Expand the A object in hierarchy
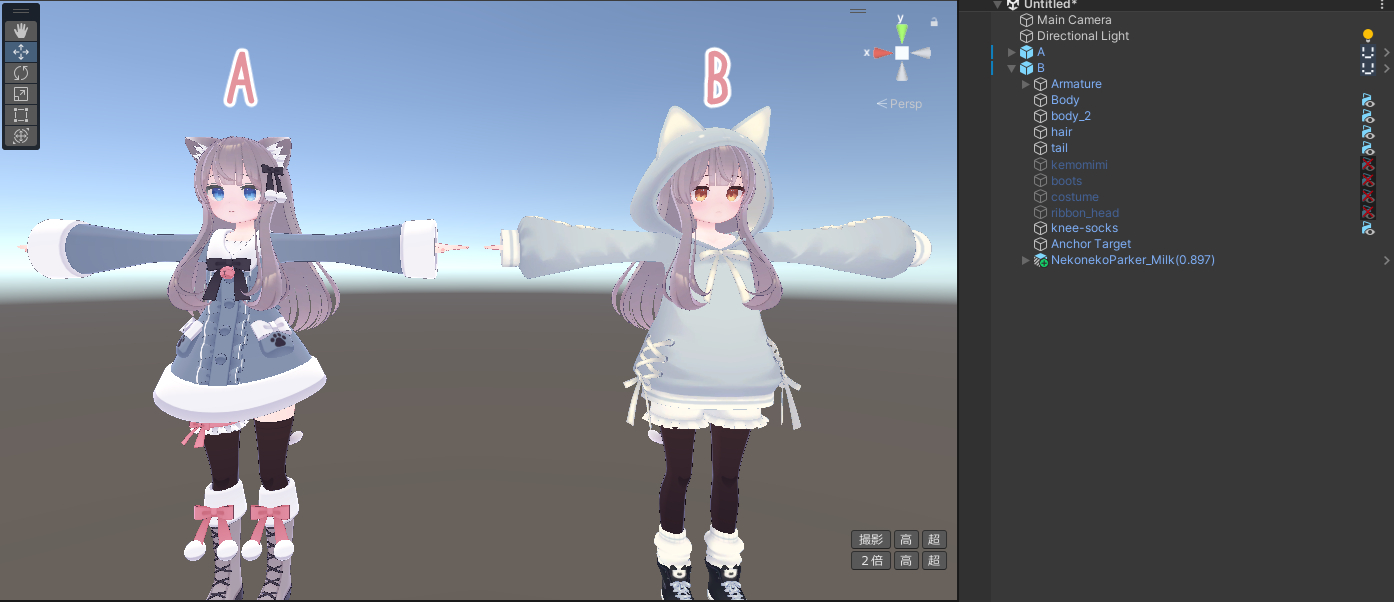Screen dimensions: 1394x602 1012,52
